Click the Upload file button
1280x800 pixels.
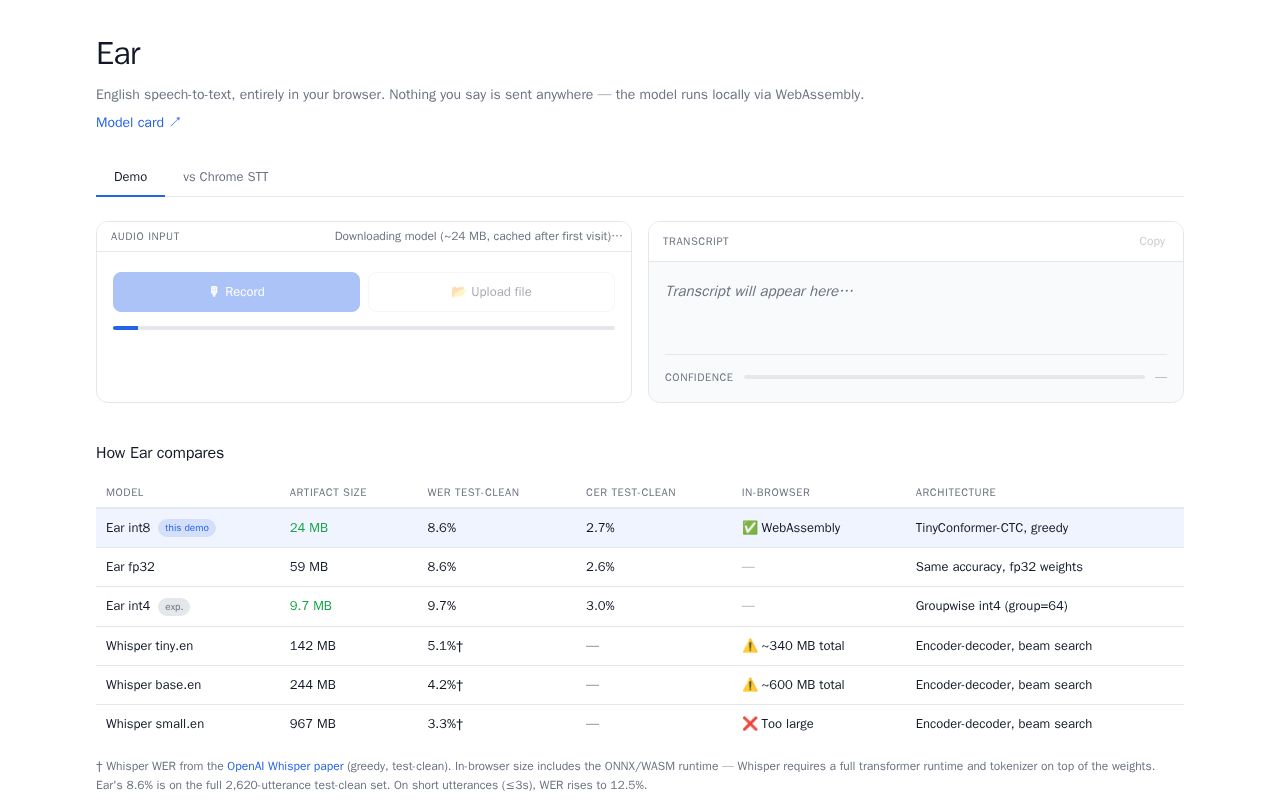point(491,292)
